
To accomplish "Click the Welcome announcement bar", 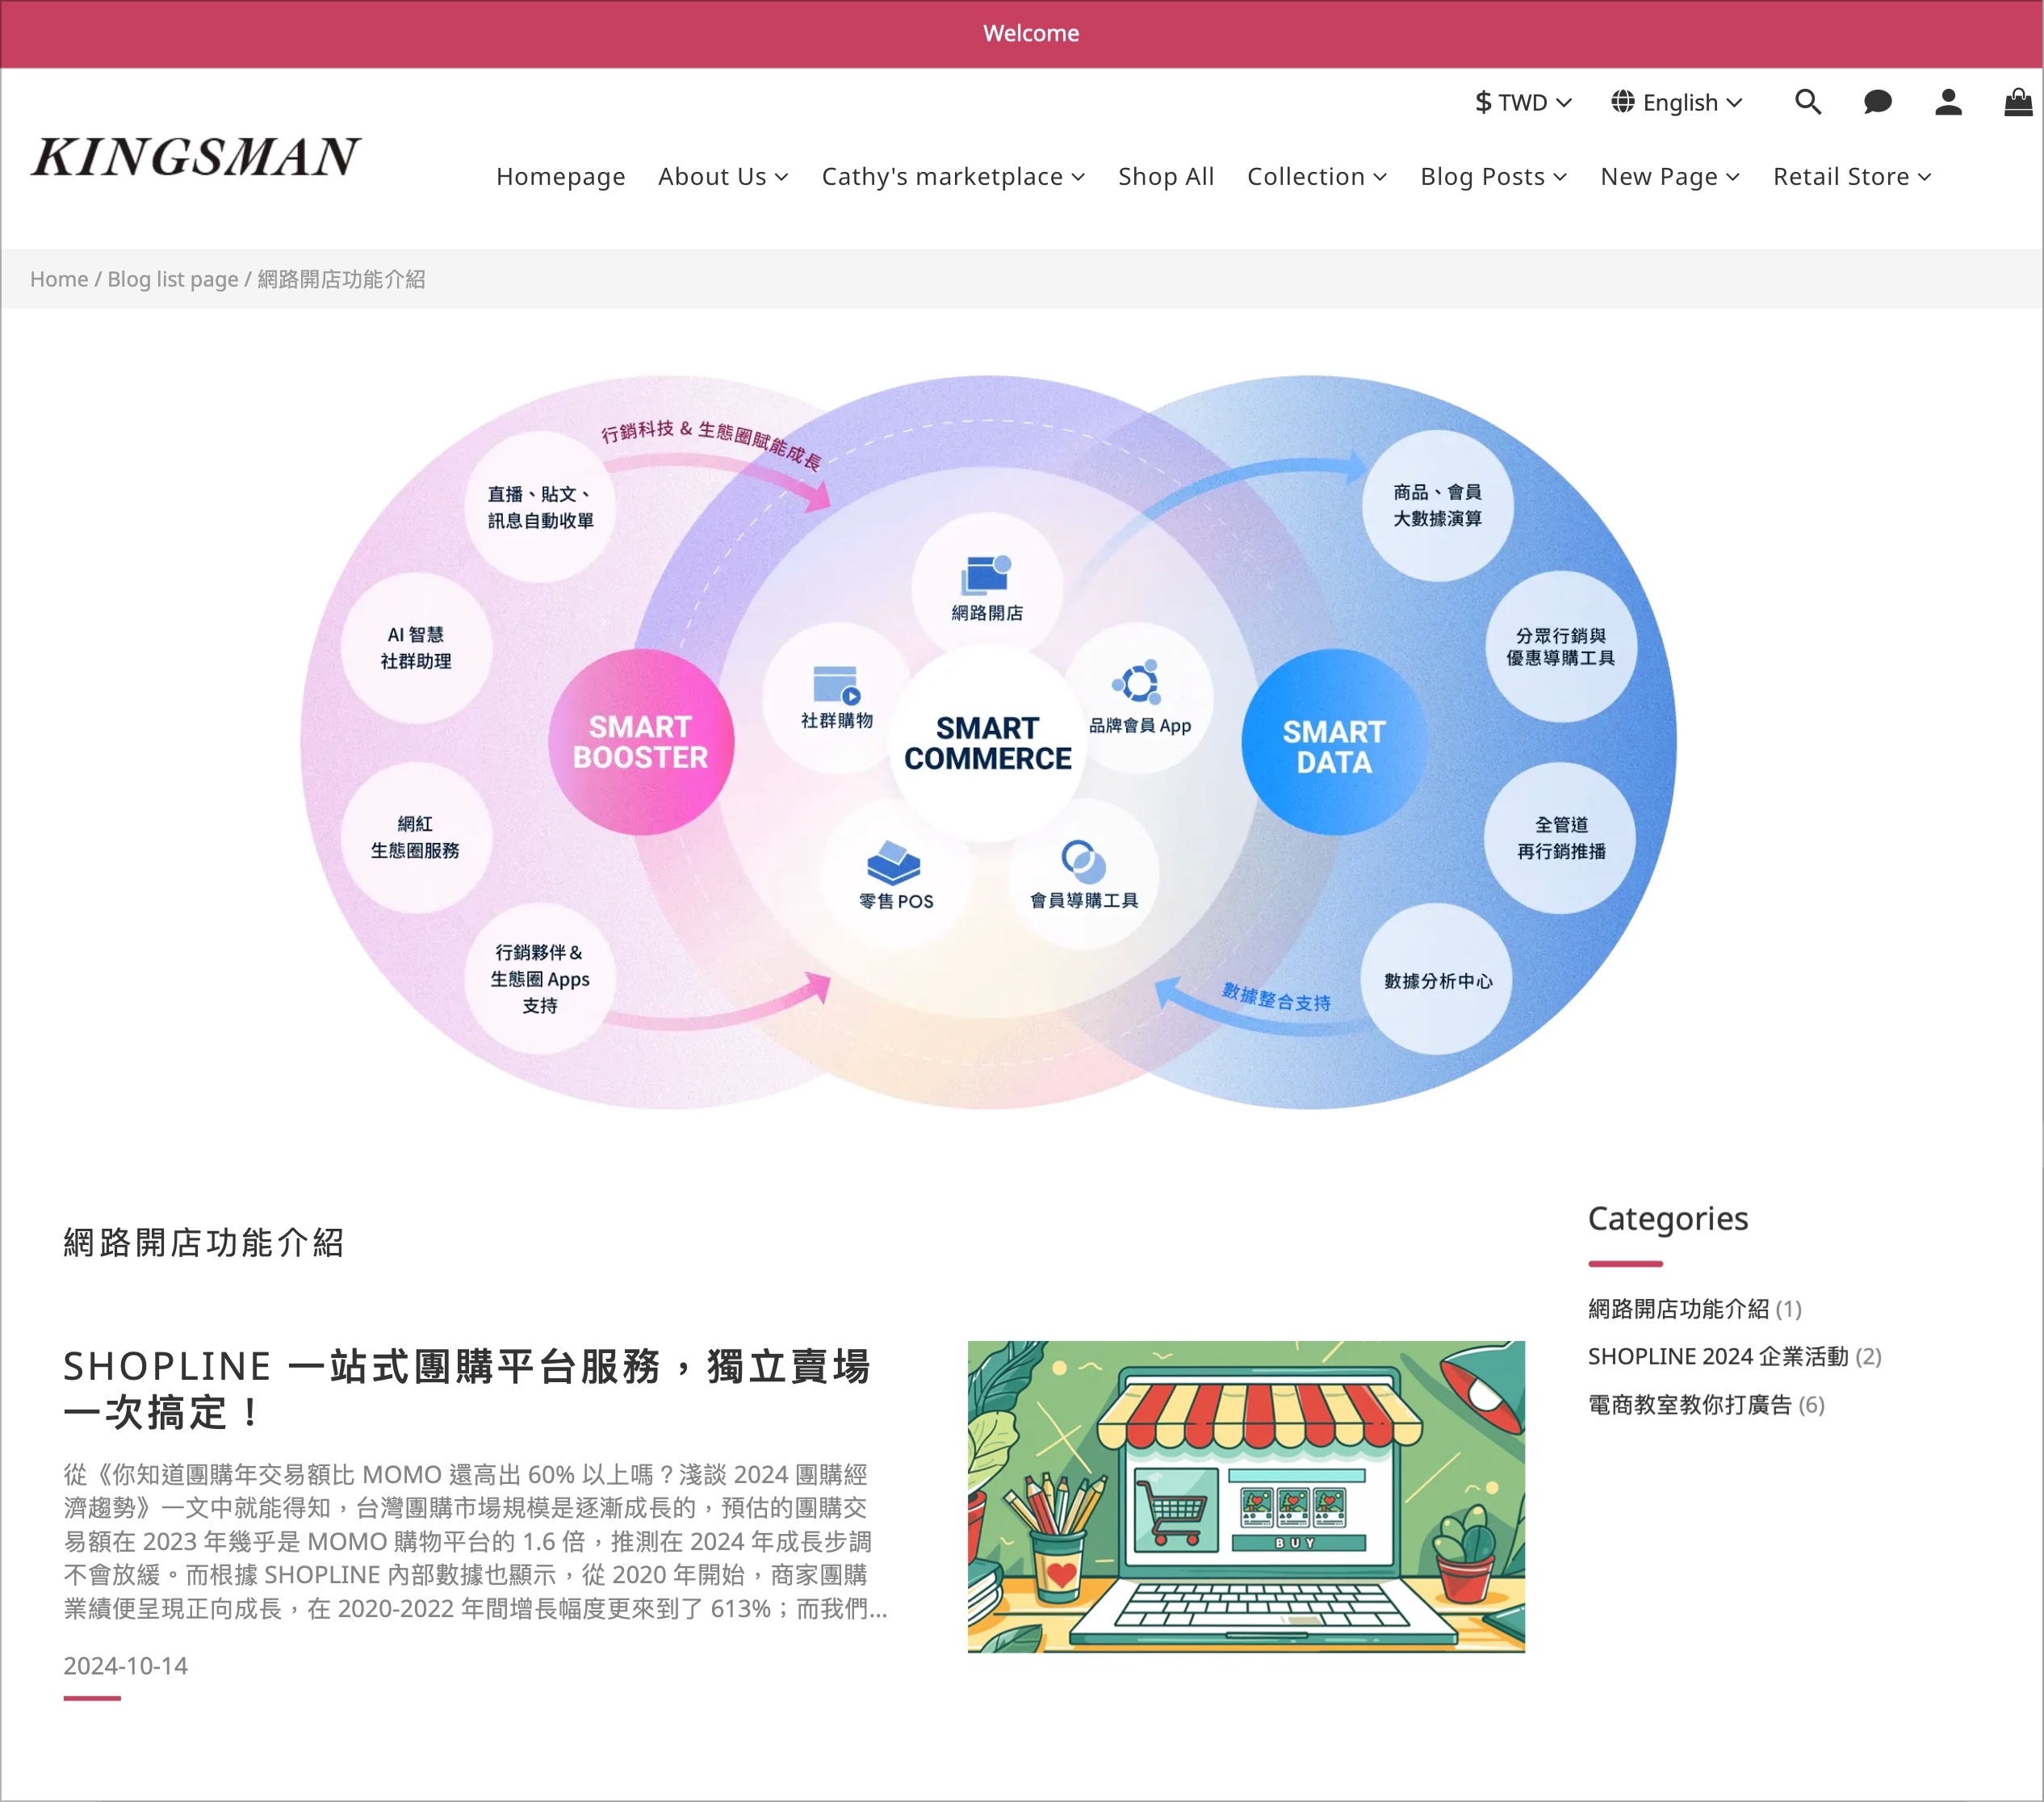I will coord(1022,34).
